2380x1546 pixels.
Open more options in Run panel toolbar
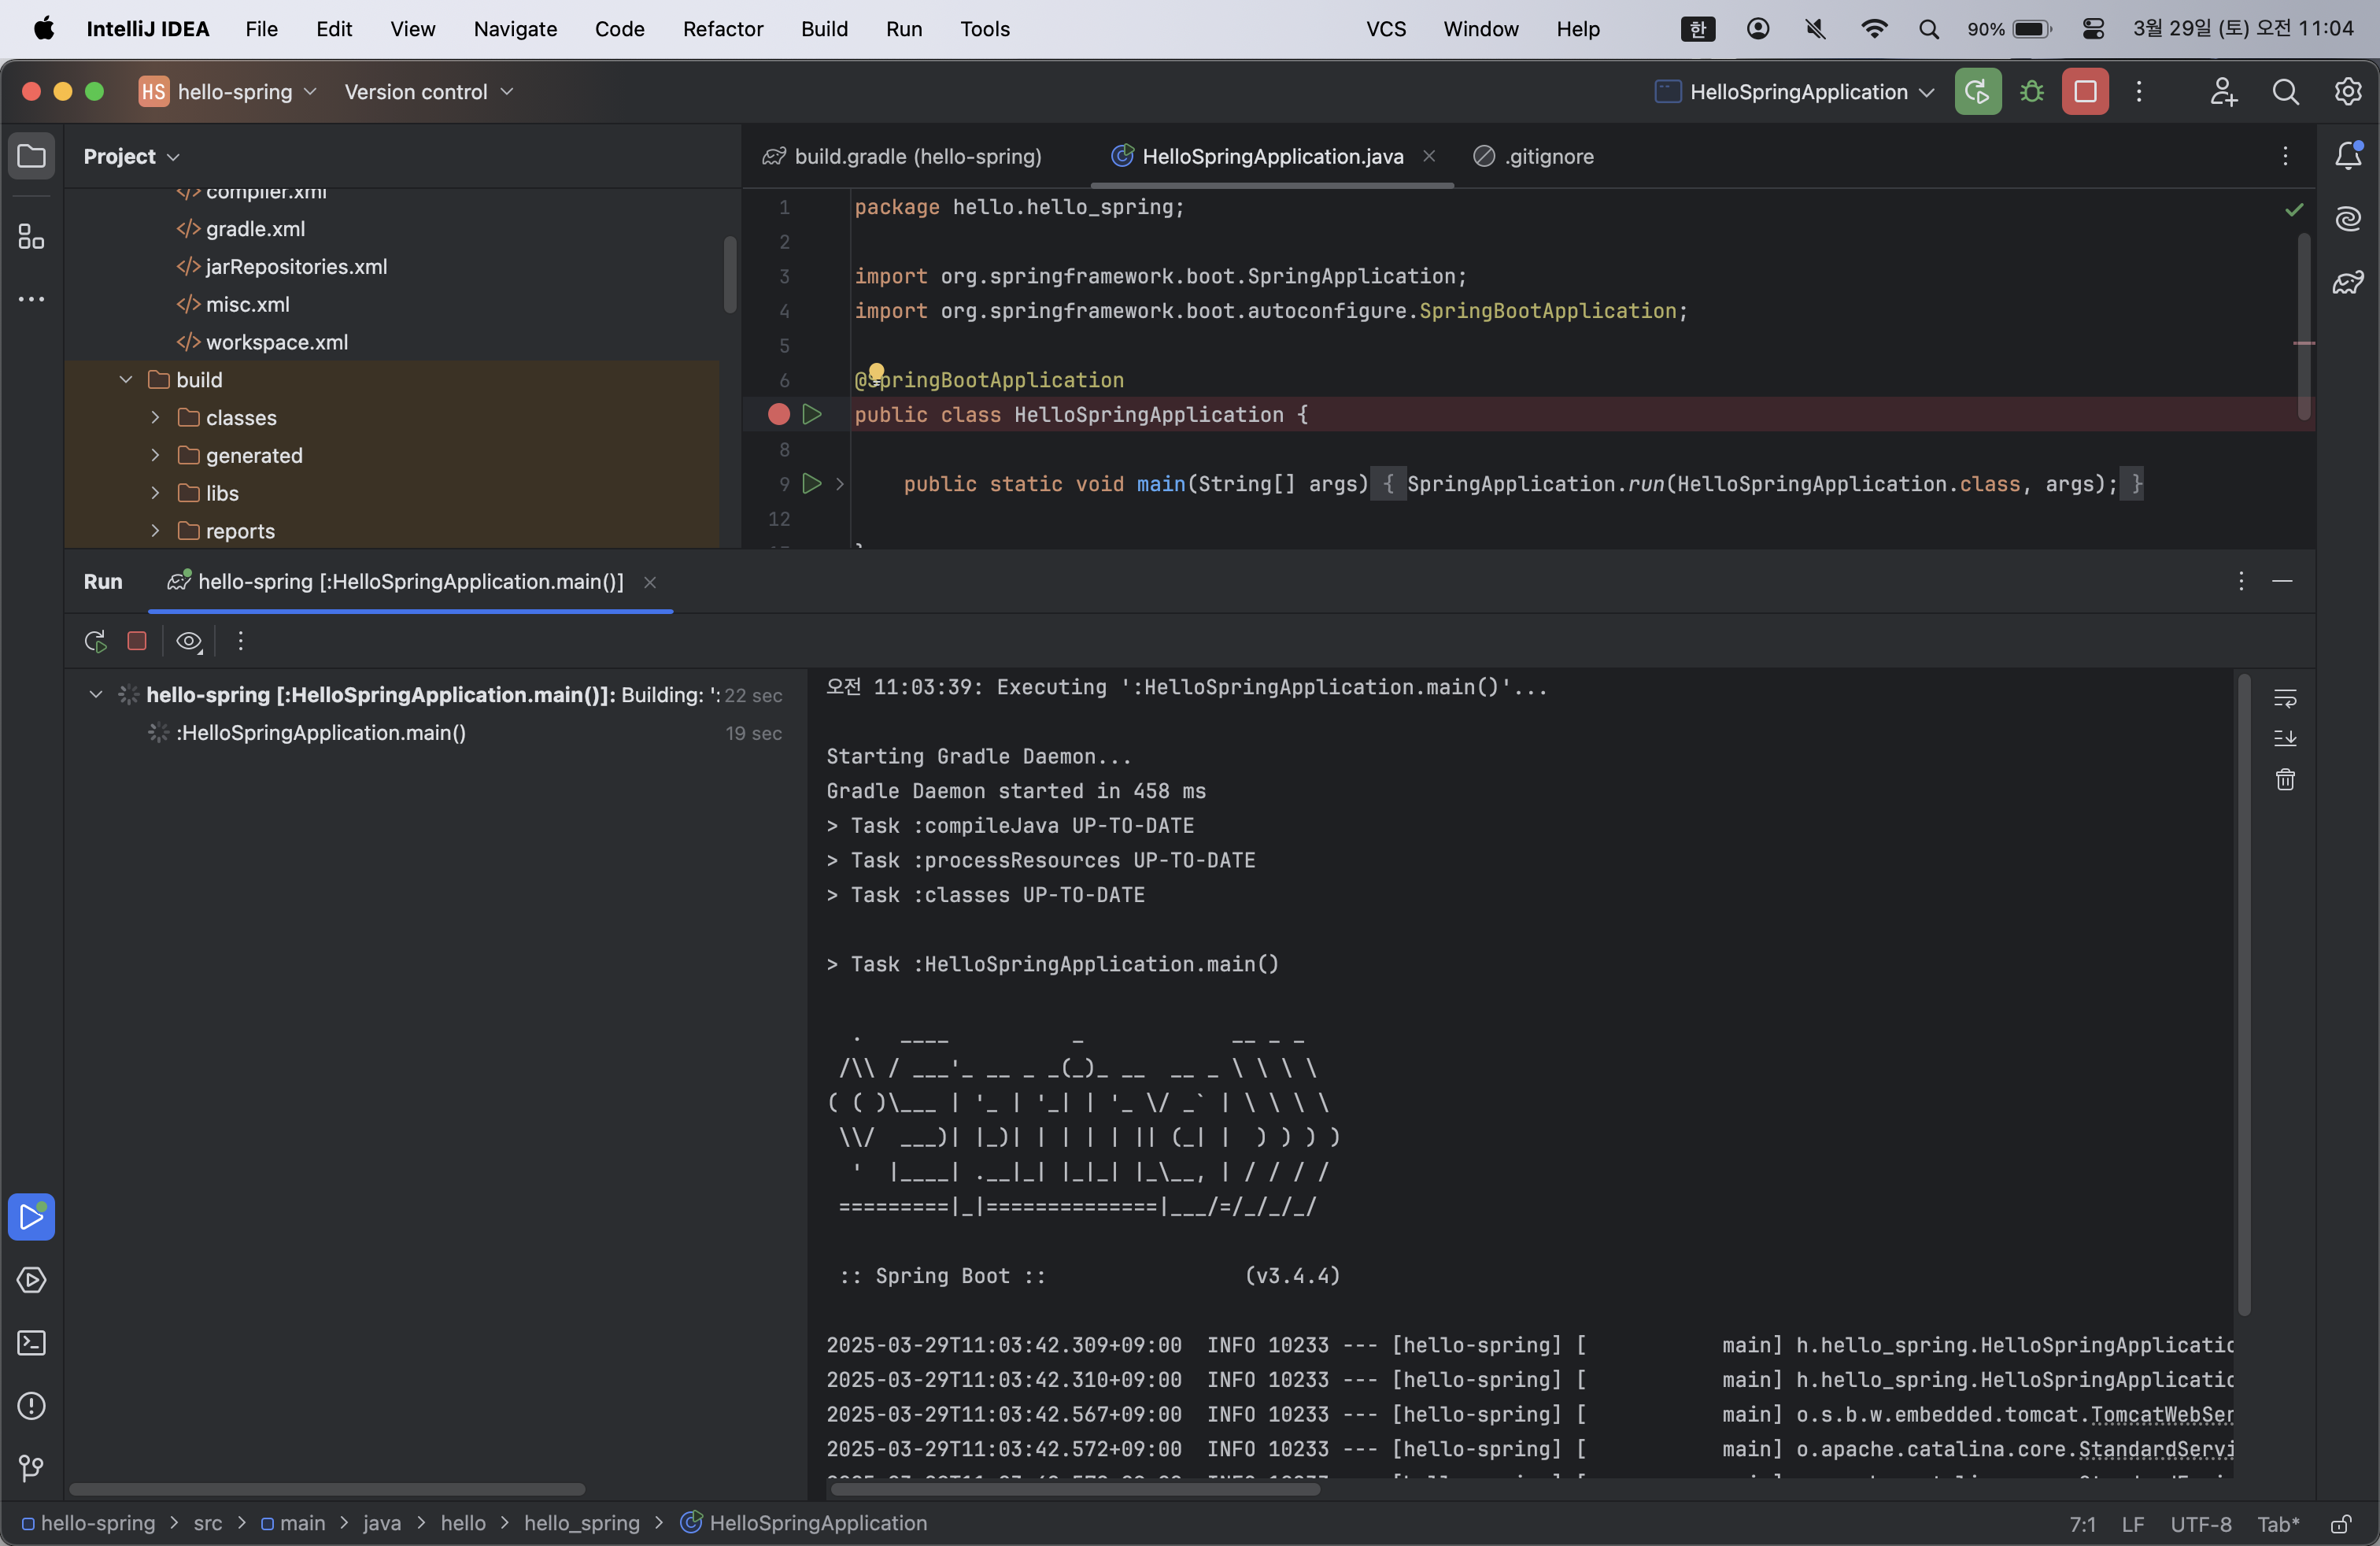pos(240,641)
